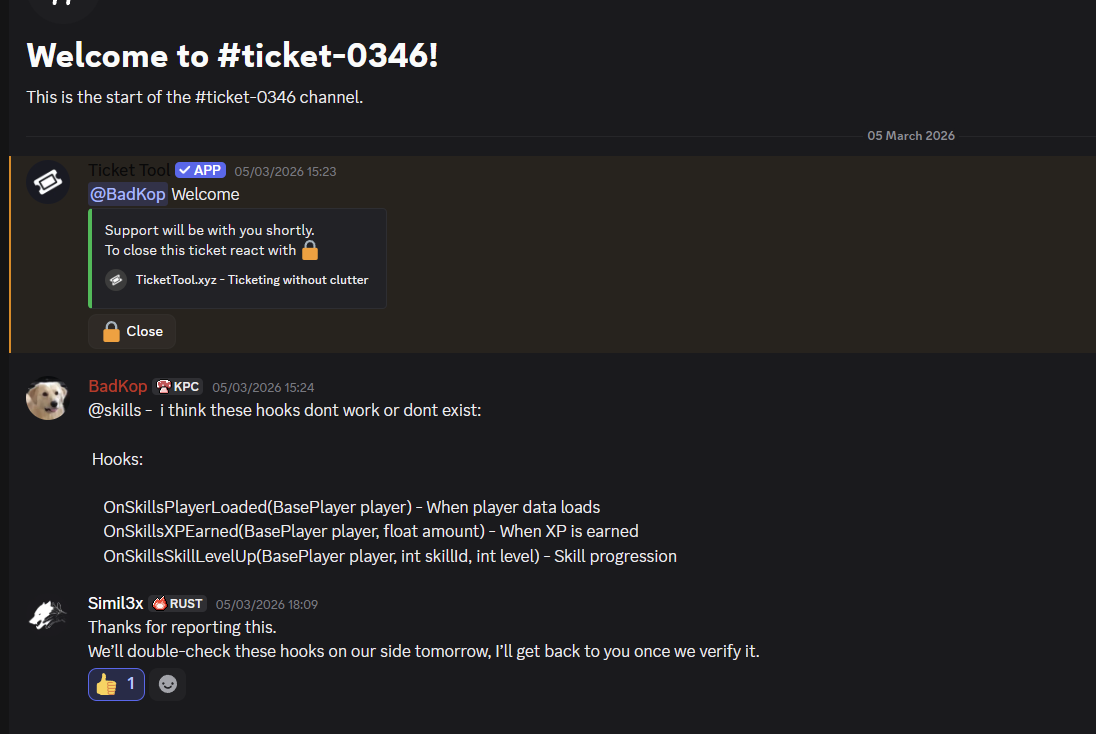The width and height of the screenshot is (1096, 734).
Task: Select BadKop's dog avatar
Action: point(47,397)
